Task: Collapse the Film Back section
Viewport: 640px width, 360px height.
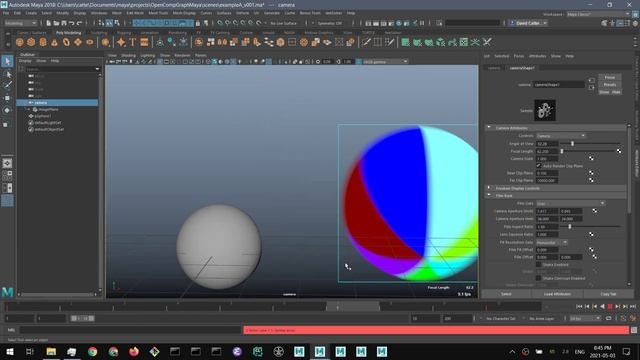Action: coord(489,196)
